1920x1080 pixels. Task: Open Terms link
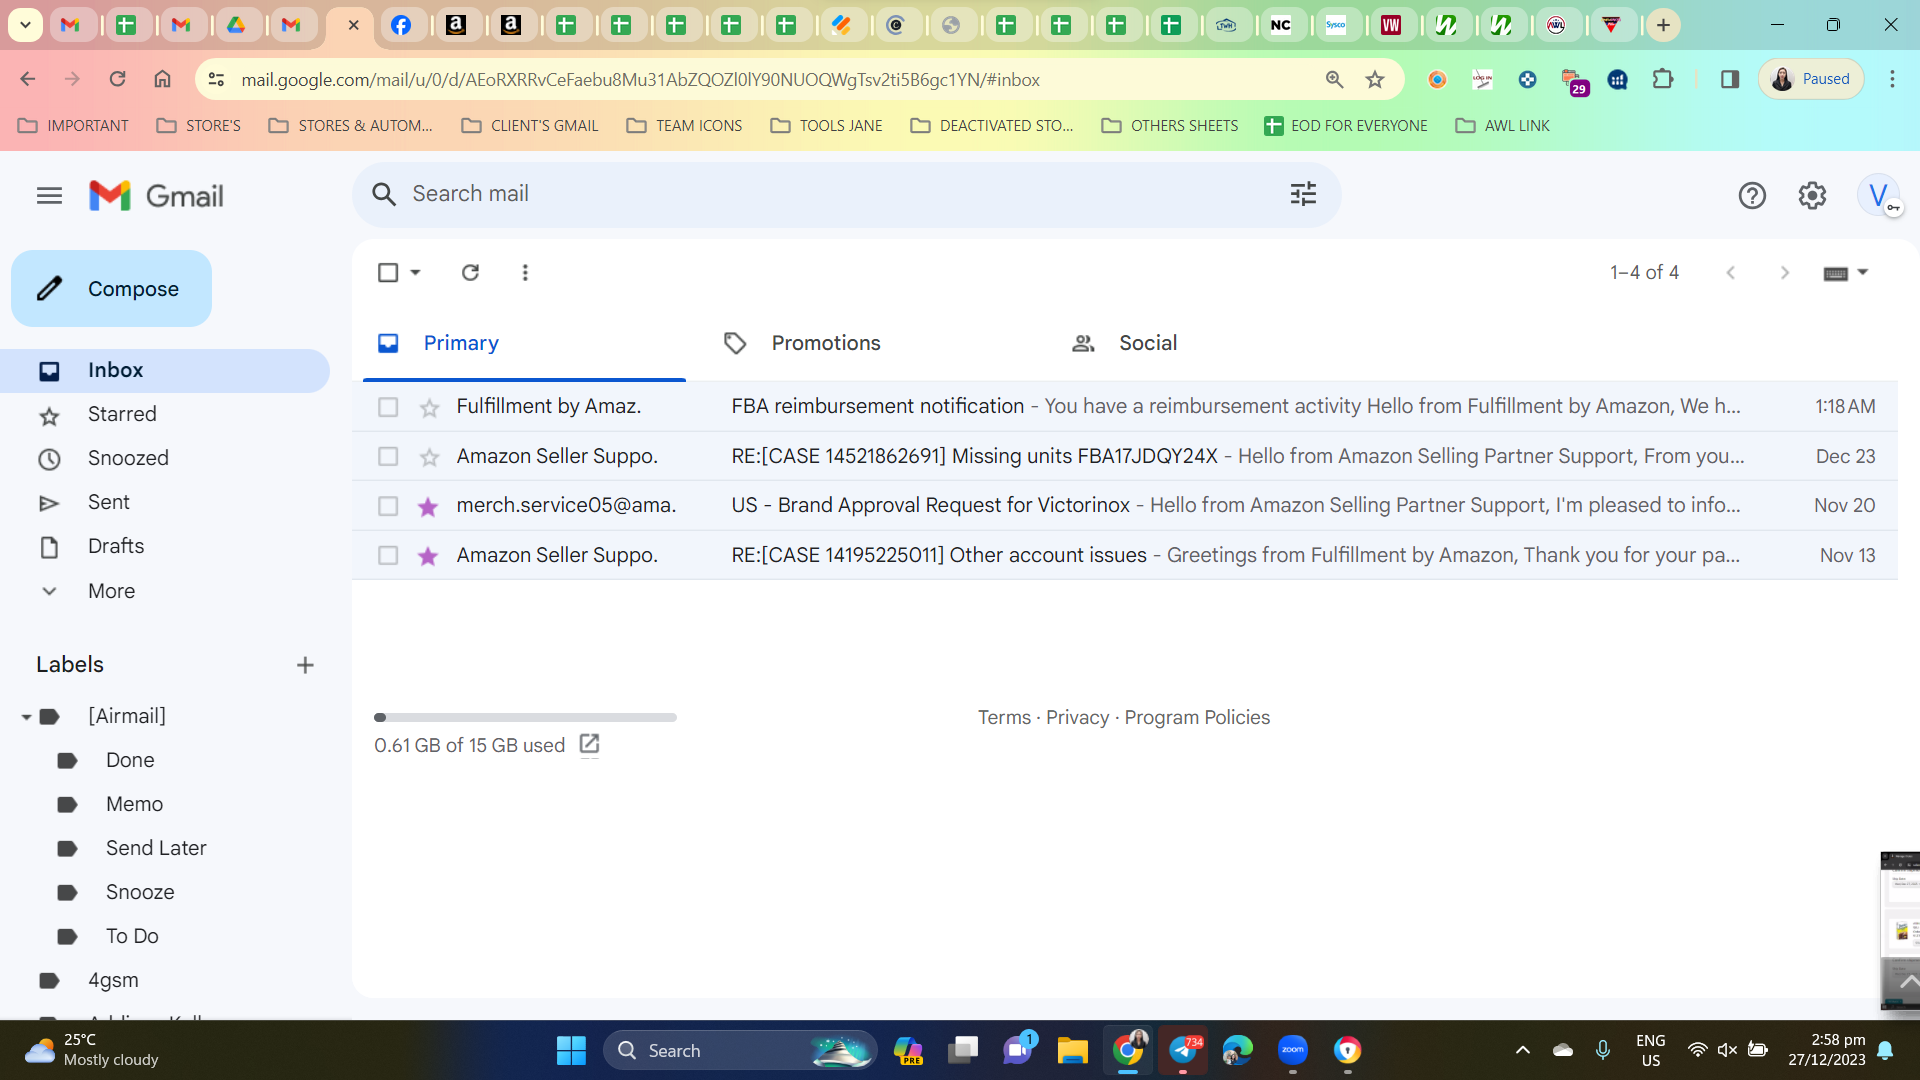(1004, 718)
